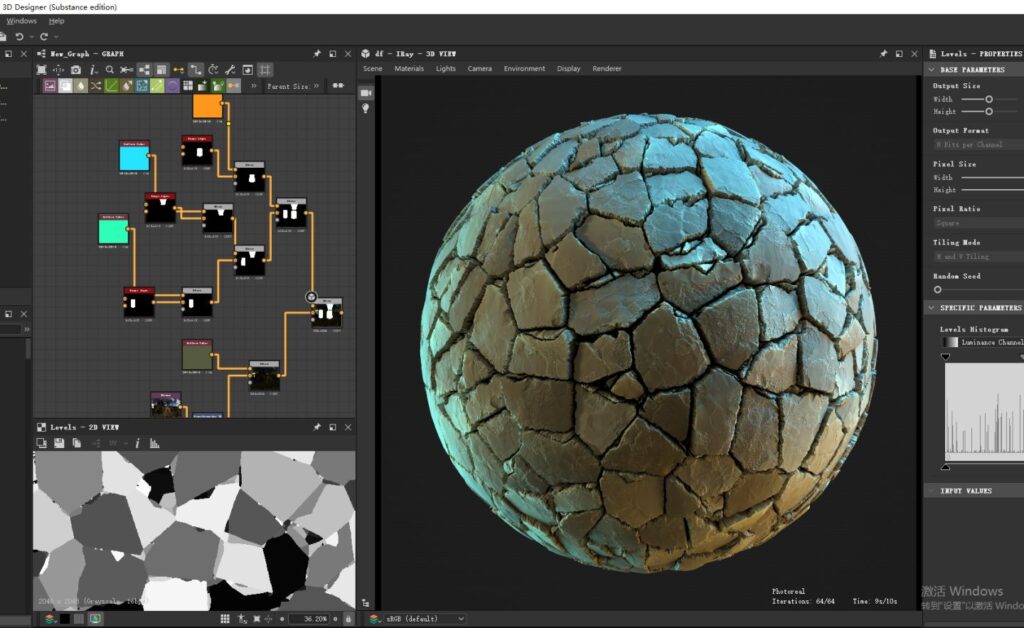Click the save icon in the 2D view toolbar

(x=59, y=441)
